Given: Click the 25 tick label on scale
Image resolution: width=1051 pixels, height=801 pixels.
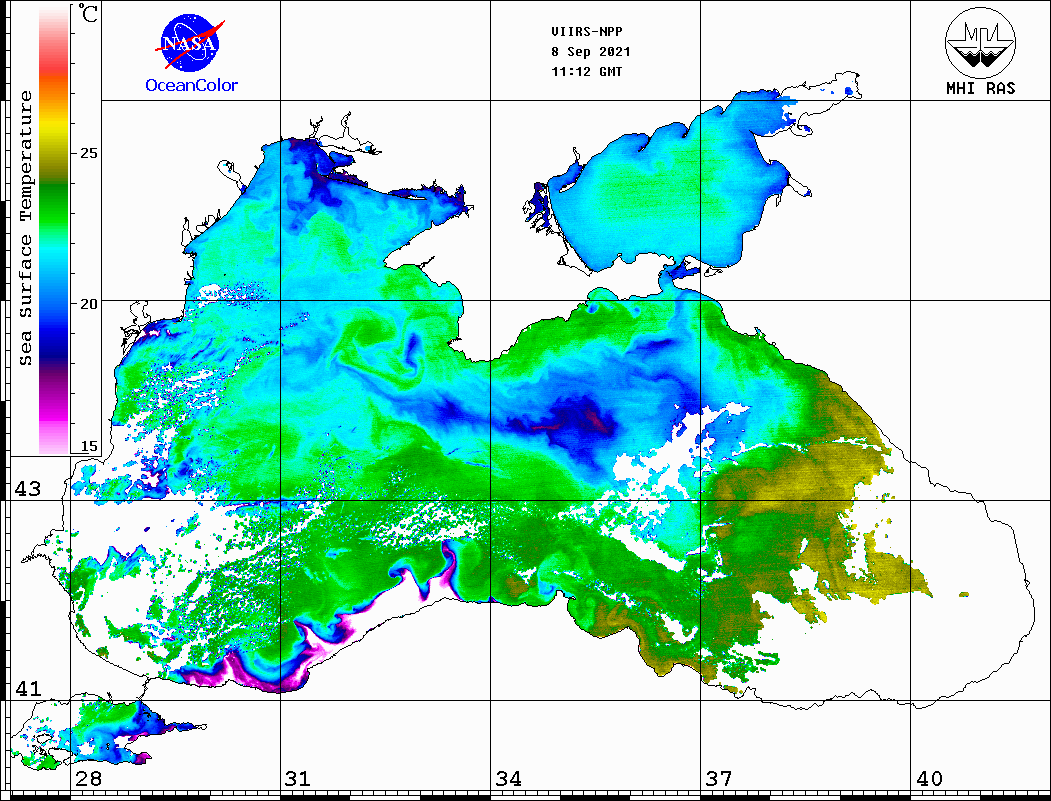Looking at the screenshot, I should coord(88,153).
